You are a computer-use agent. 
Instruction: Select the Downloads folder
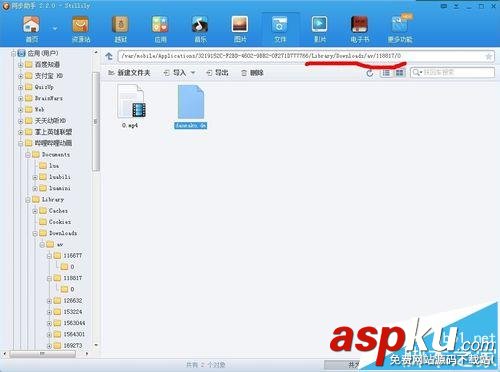tap(59, 233)
